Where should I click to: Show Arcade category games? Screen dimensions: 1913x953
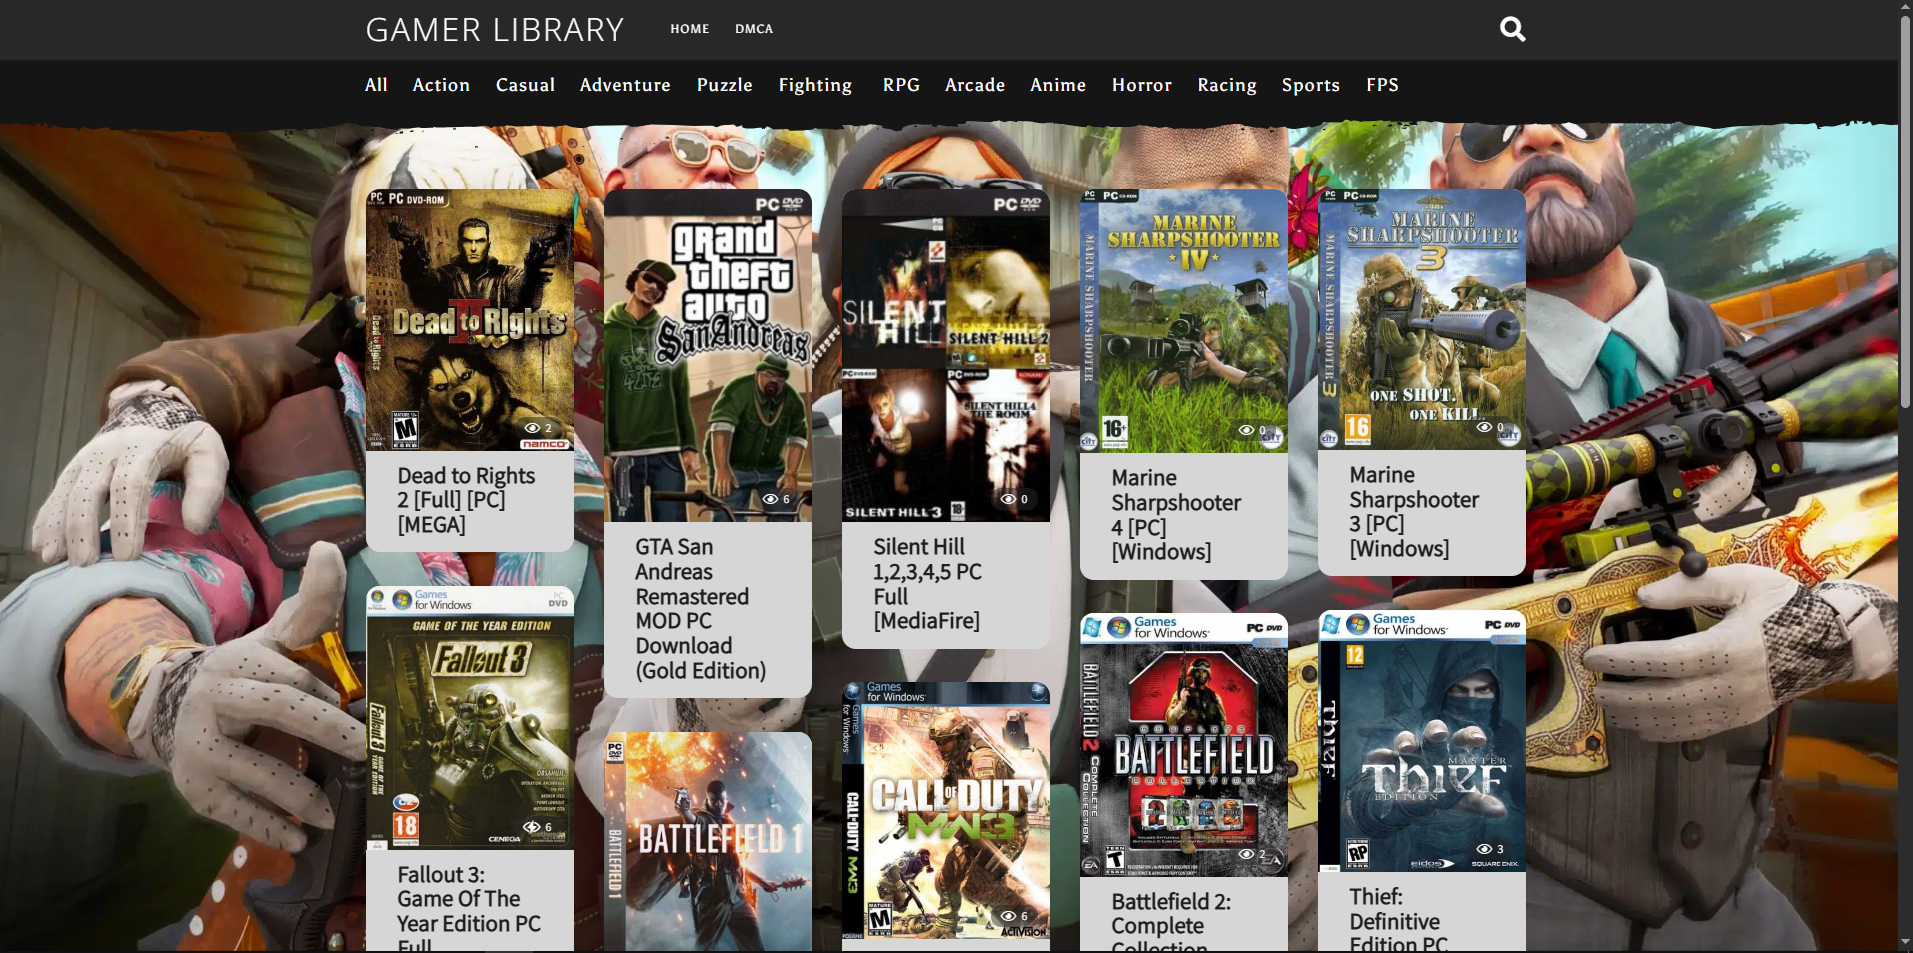975,85
